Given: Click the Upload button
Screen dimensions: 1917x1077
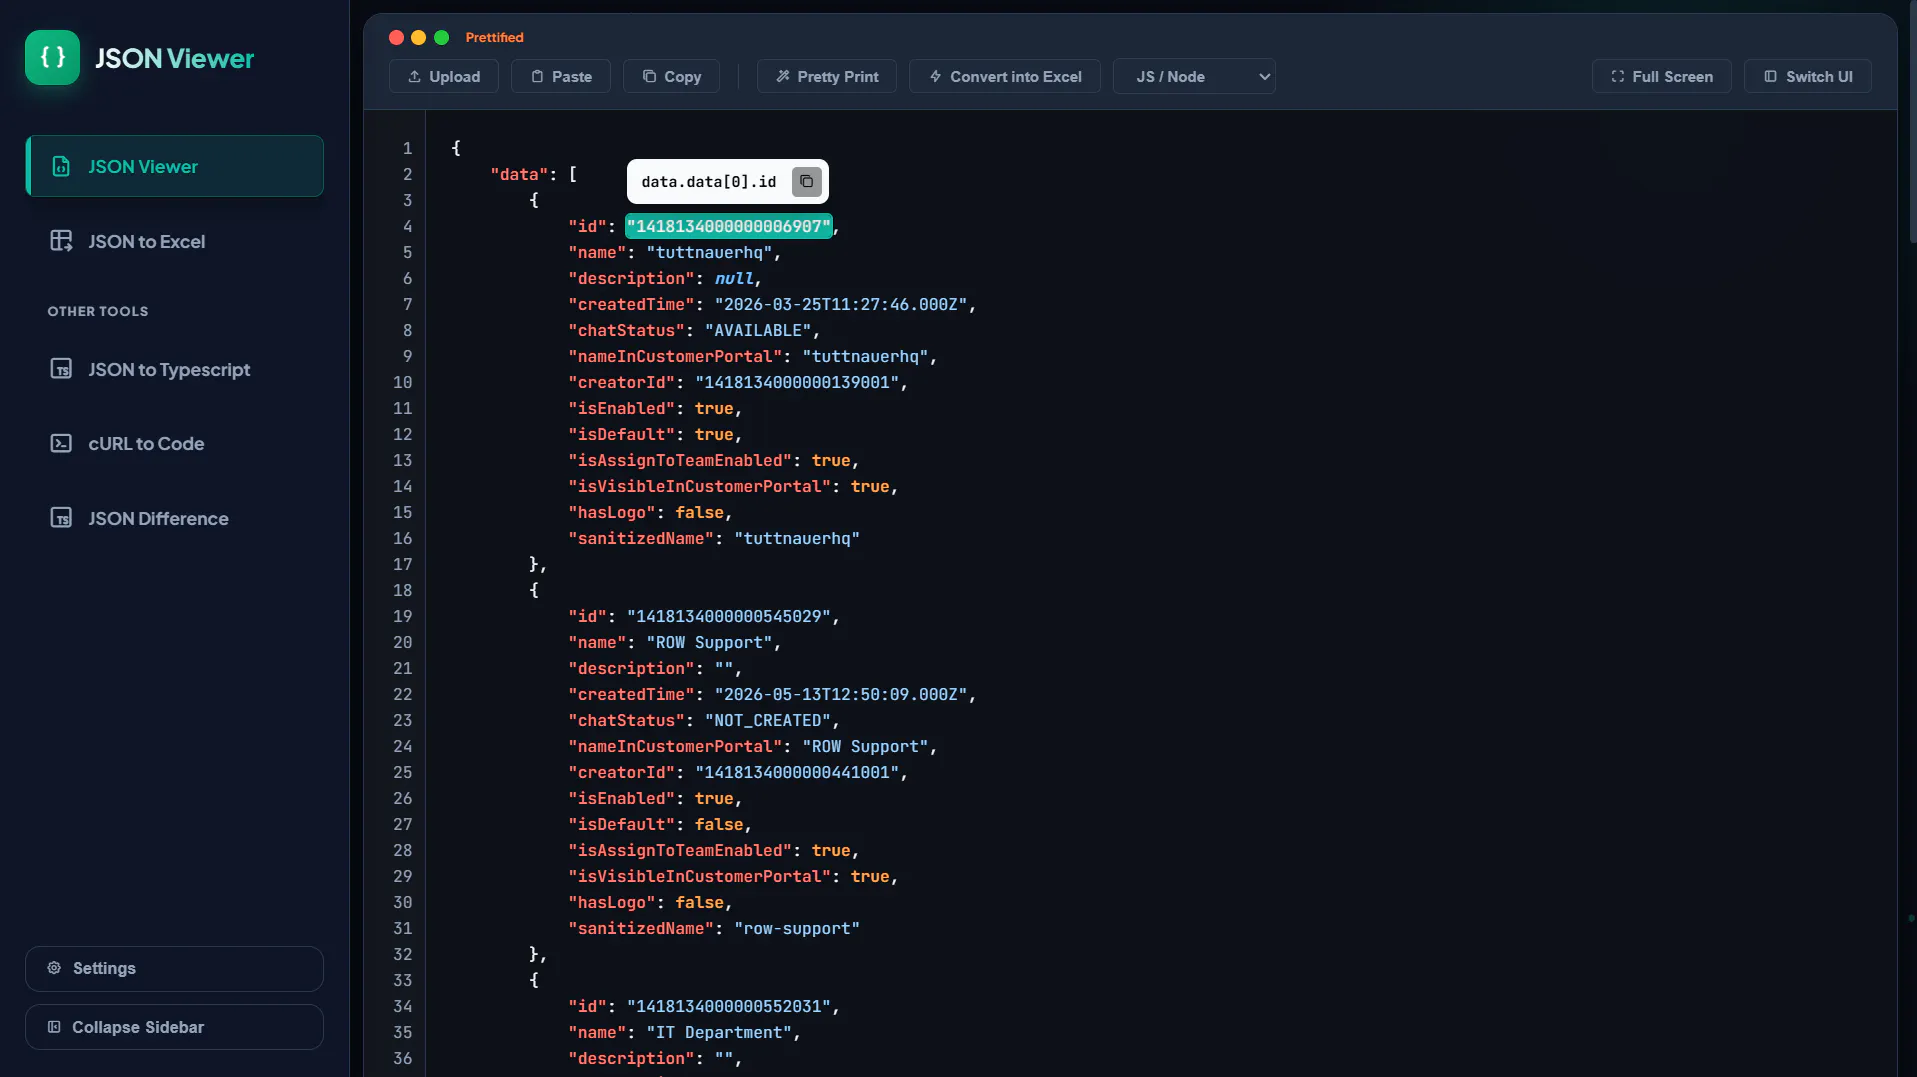Looking at the screenshot, I should tap(444, 76).
